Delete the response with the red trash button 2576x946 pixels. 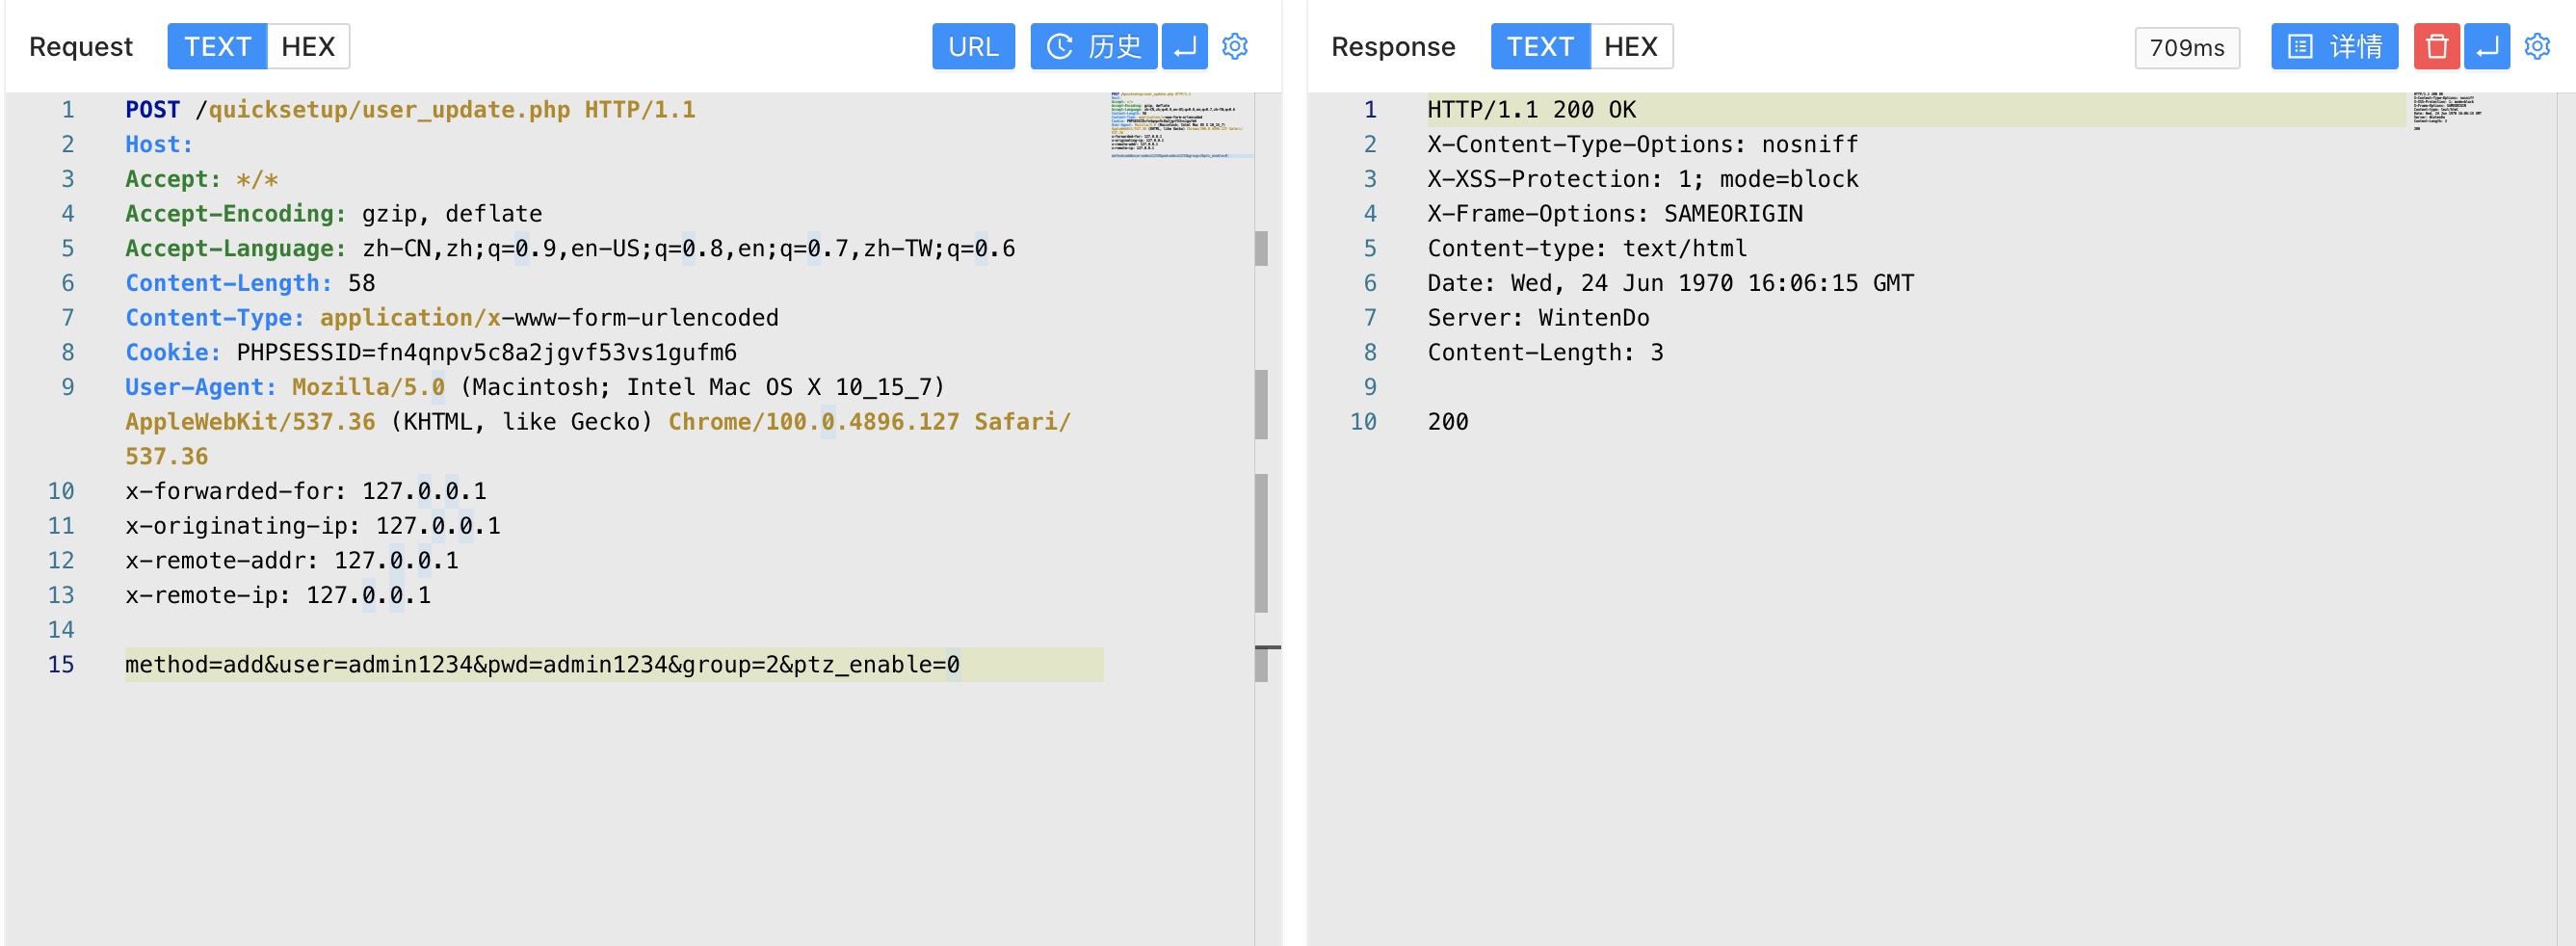tap(2437, 46)
